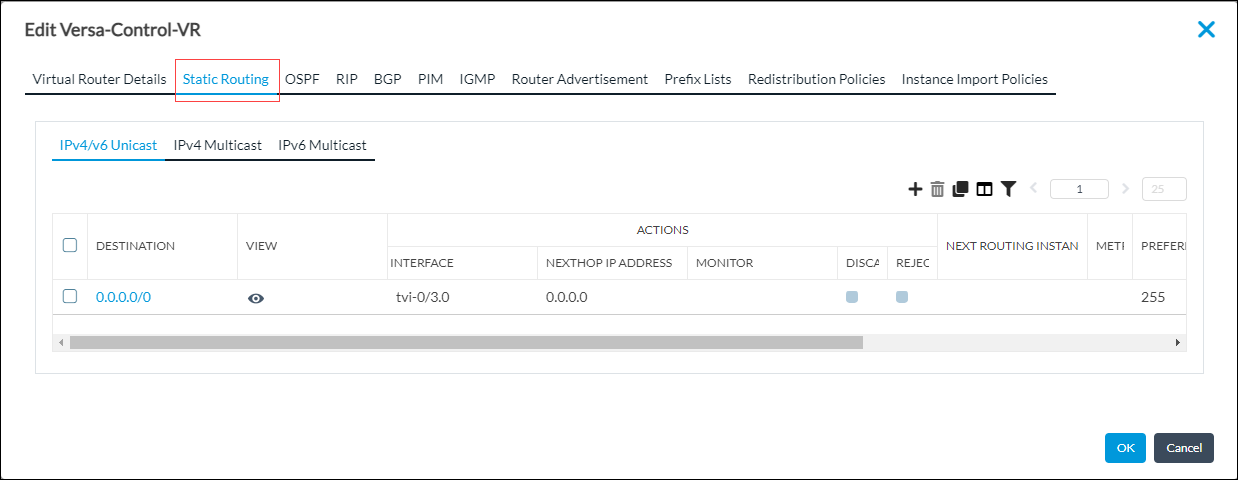Switch to IGMP tab
The image size is (1238, 480).
[477, 79]
